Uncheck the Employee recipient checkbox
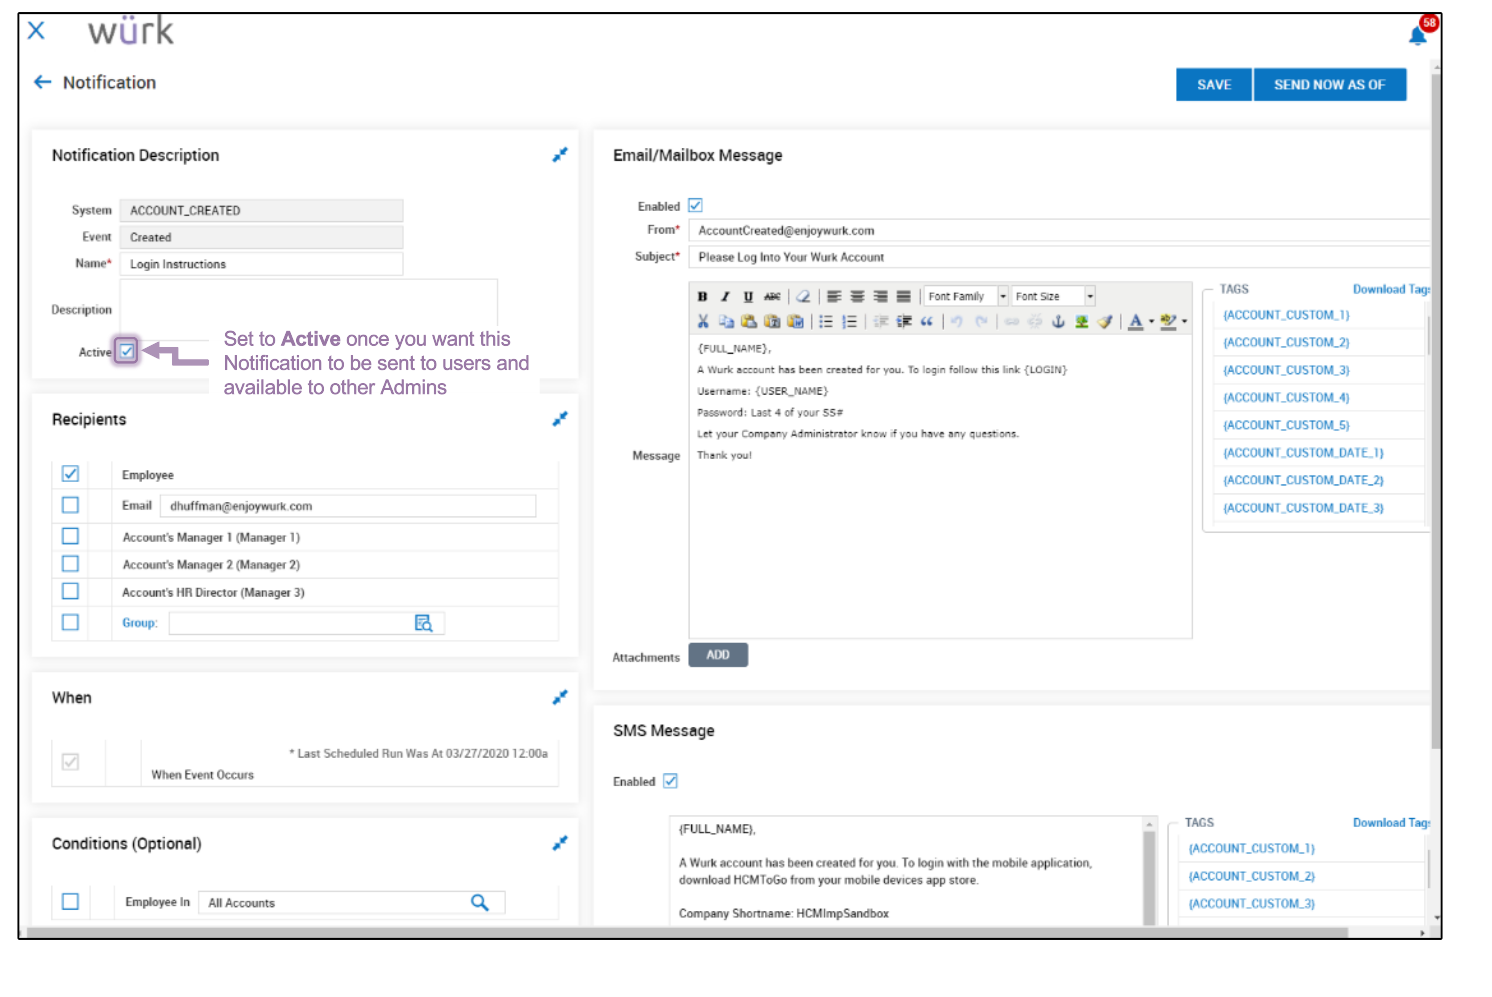Image resolution: width=1492 pixels, height=997 pixels. click(x=70, y=474)
